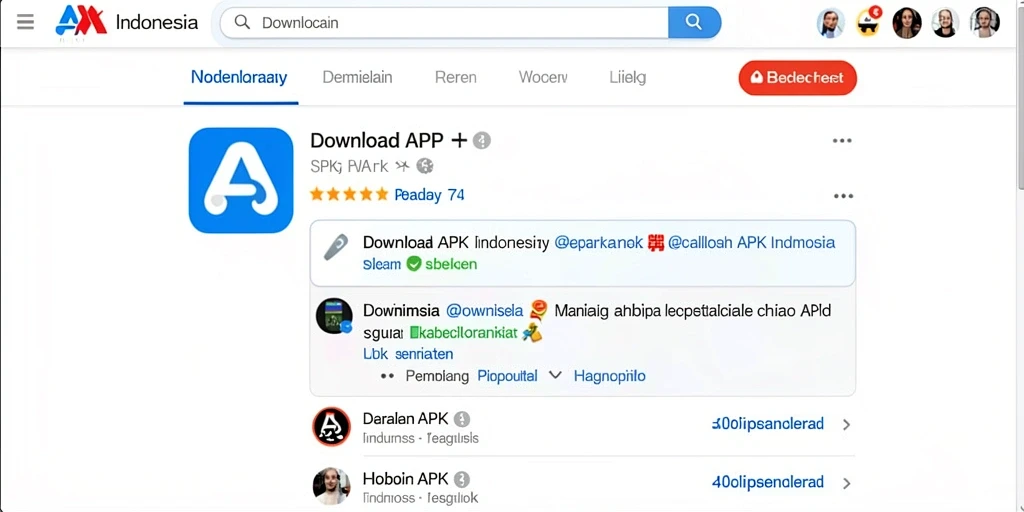Screen dimensions: 1024x512
Task: Open the Lbk senriaten link
Action: [x=408, y=354]
